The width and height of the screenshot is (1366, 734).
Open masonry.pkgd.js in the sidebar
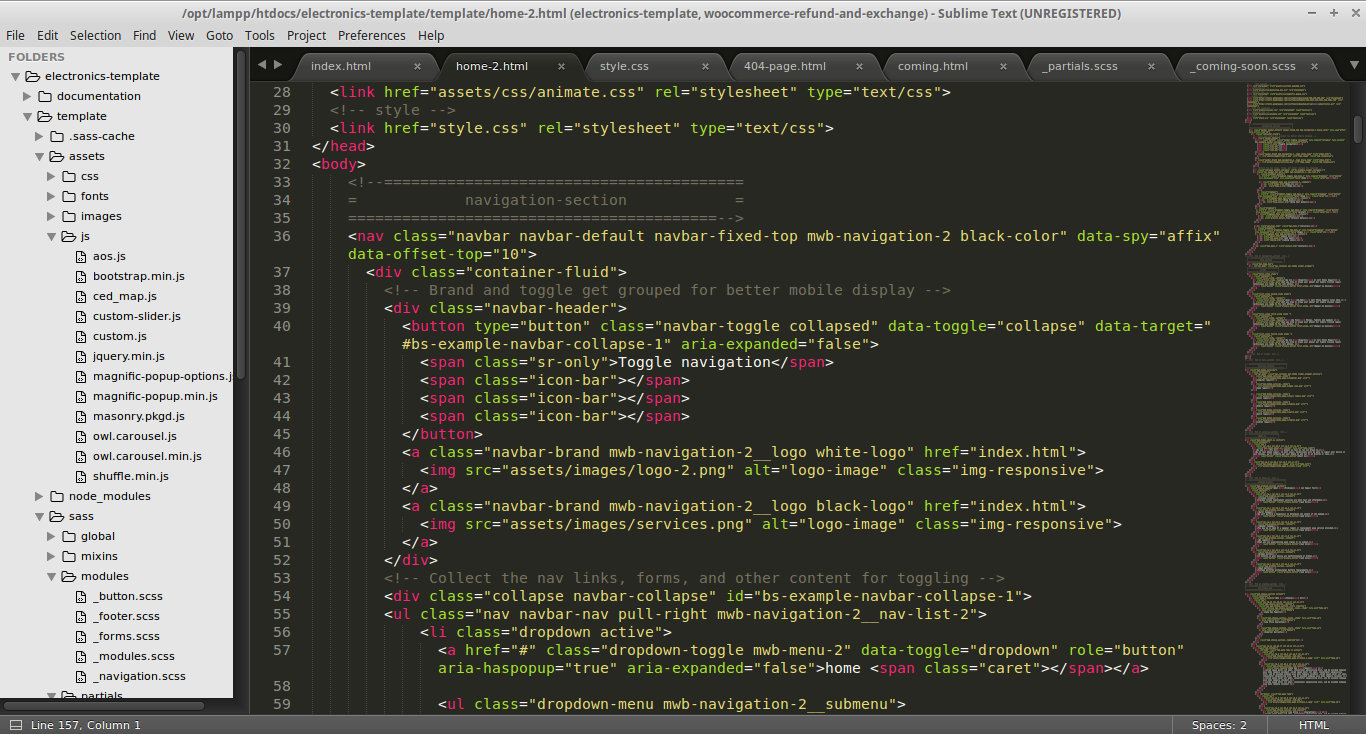click(139, 416)
